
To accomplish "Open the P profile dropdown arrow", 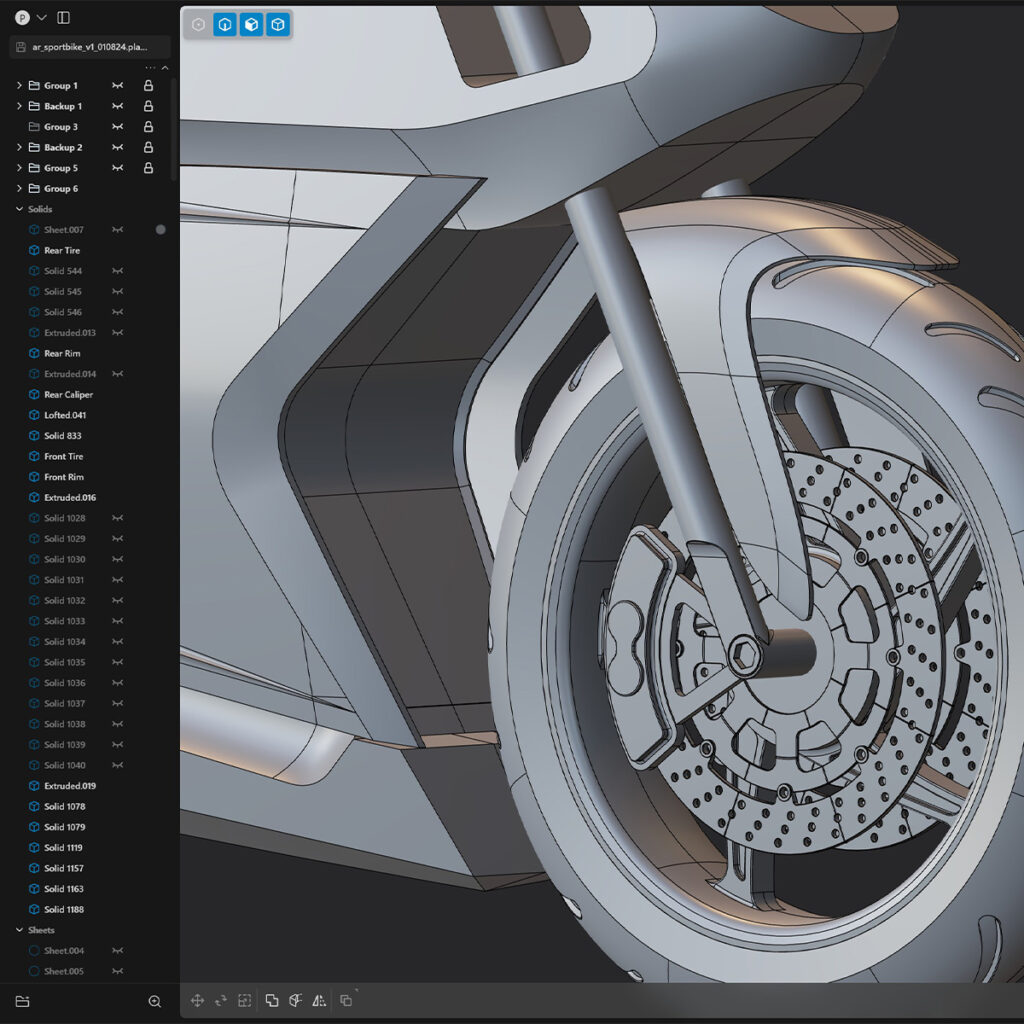I will pyautogui.click(x=41, y=17).
